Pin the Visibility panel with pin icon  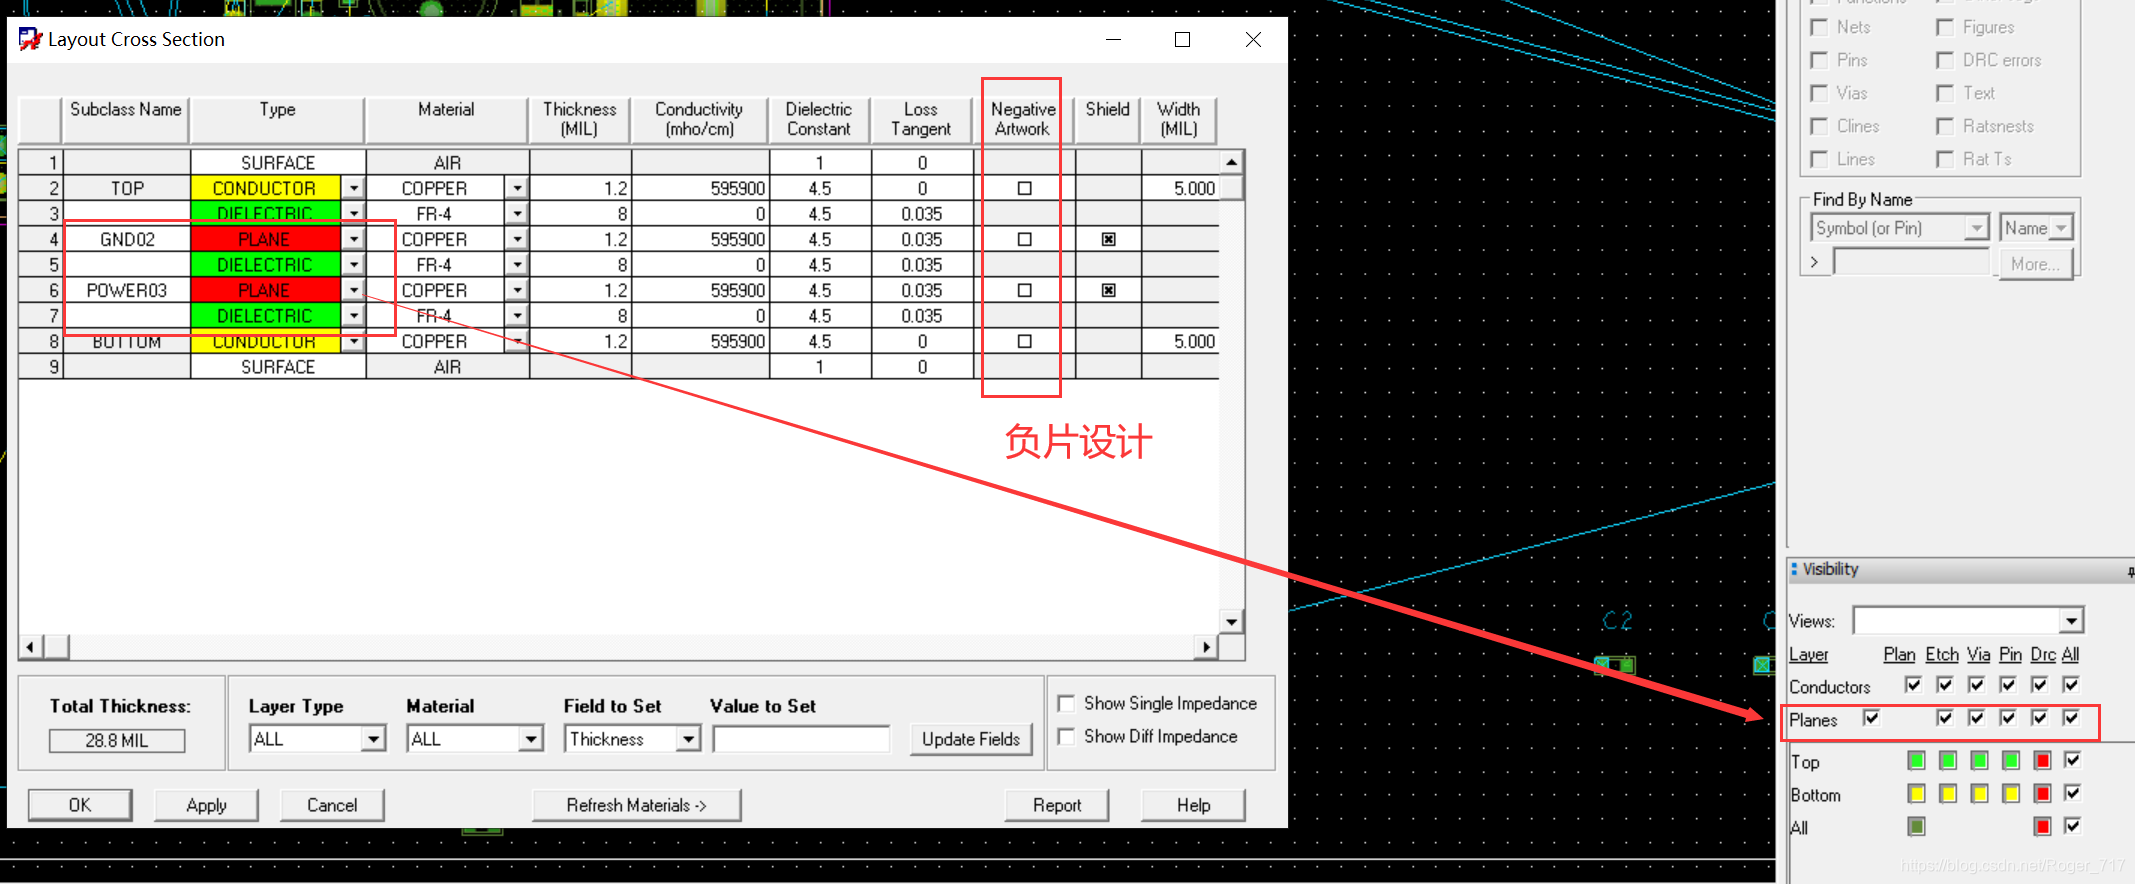pos(2129,572)
